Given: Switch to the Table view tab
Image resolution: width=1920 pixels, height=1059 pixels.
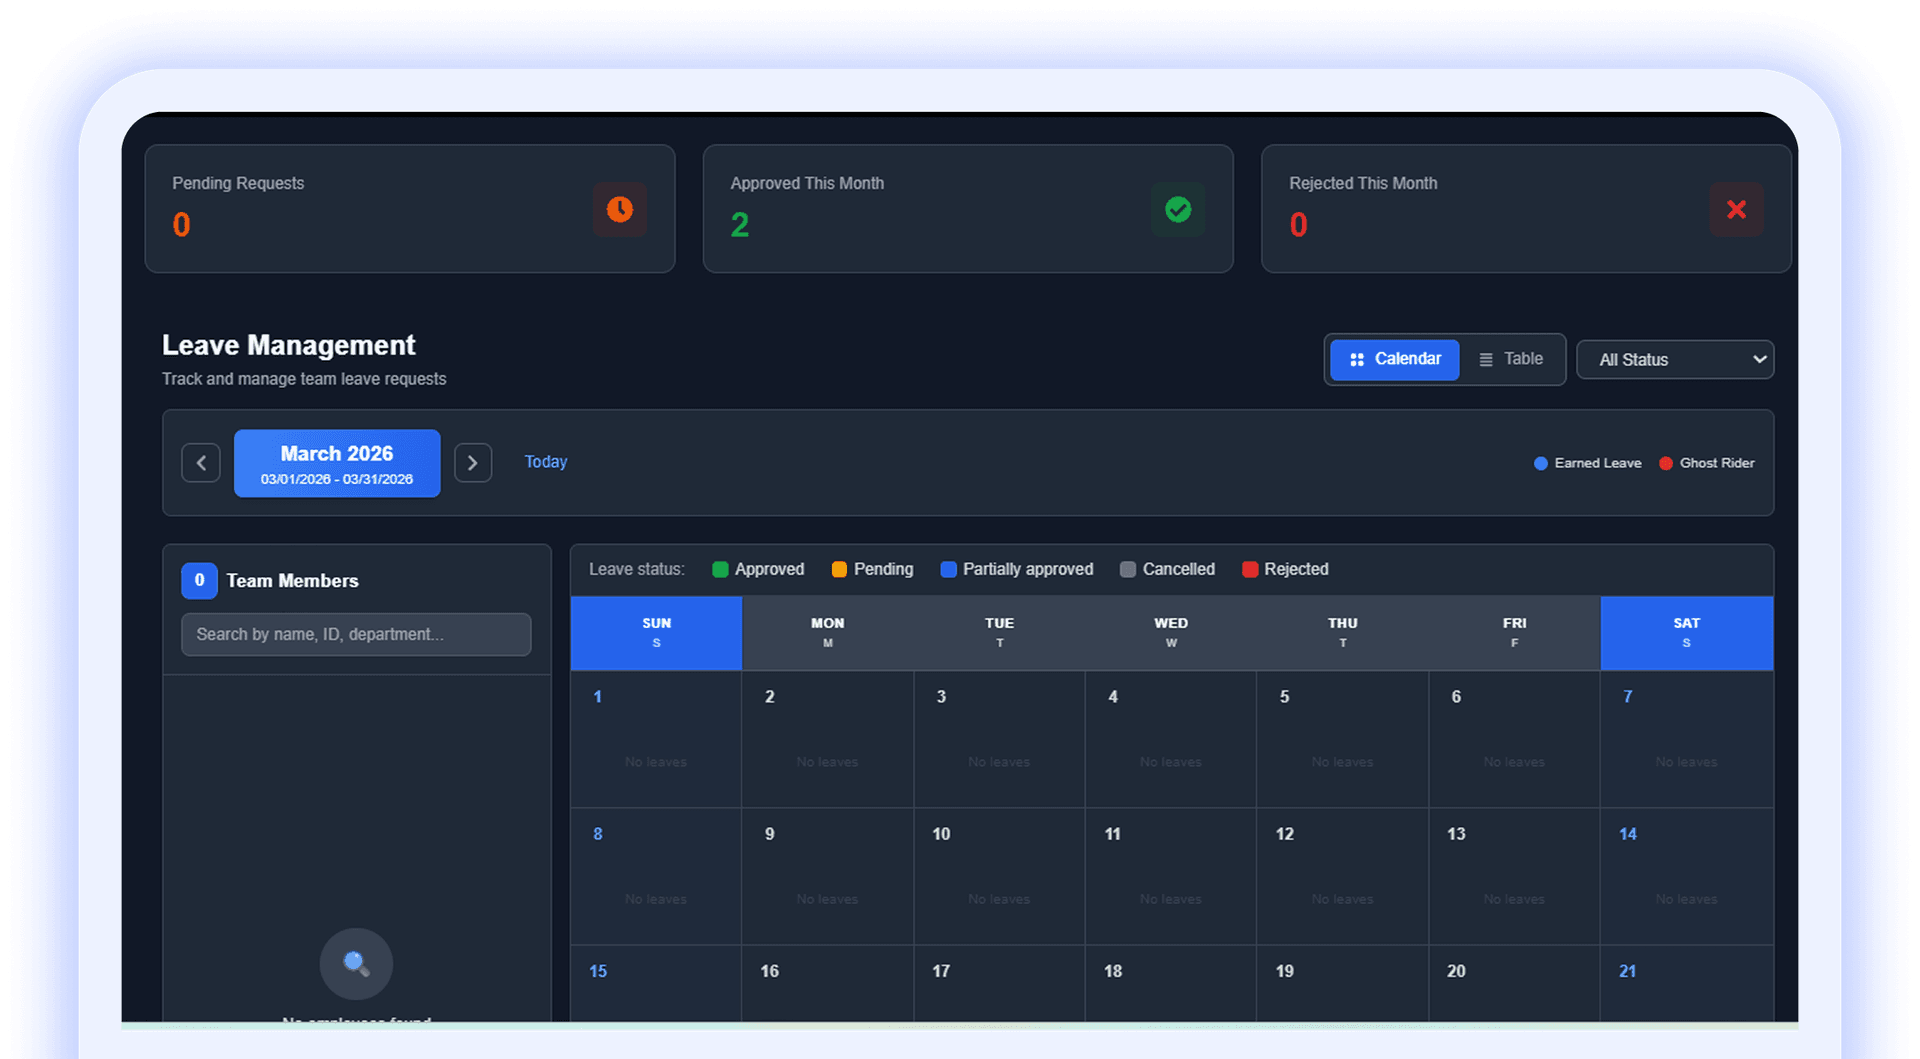Looking at the screenshot, I should coord(1512,359).
